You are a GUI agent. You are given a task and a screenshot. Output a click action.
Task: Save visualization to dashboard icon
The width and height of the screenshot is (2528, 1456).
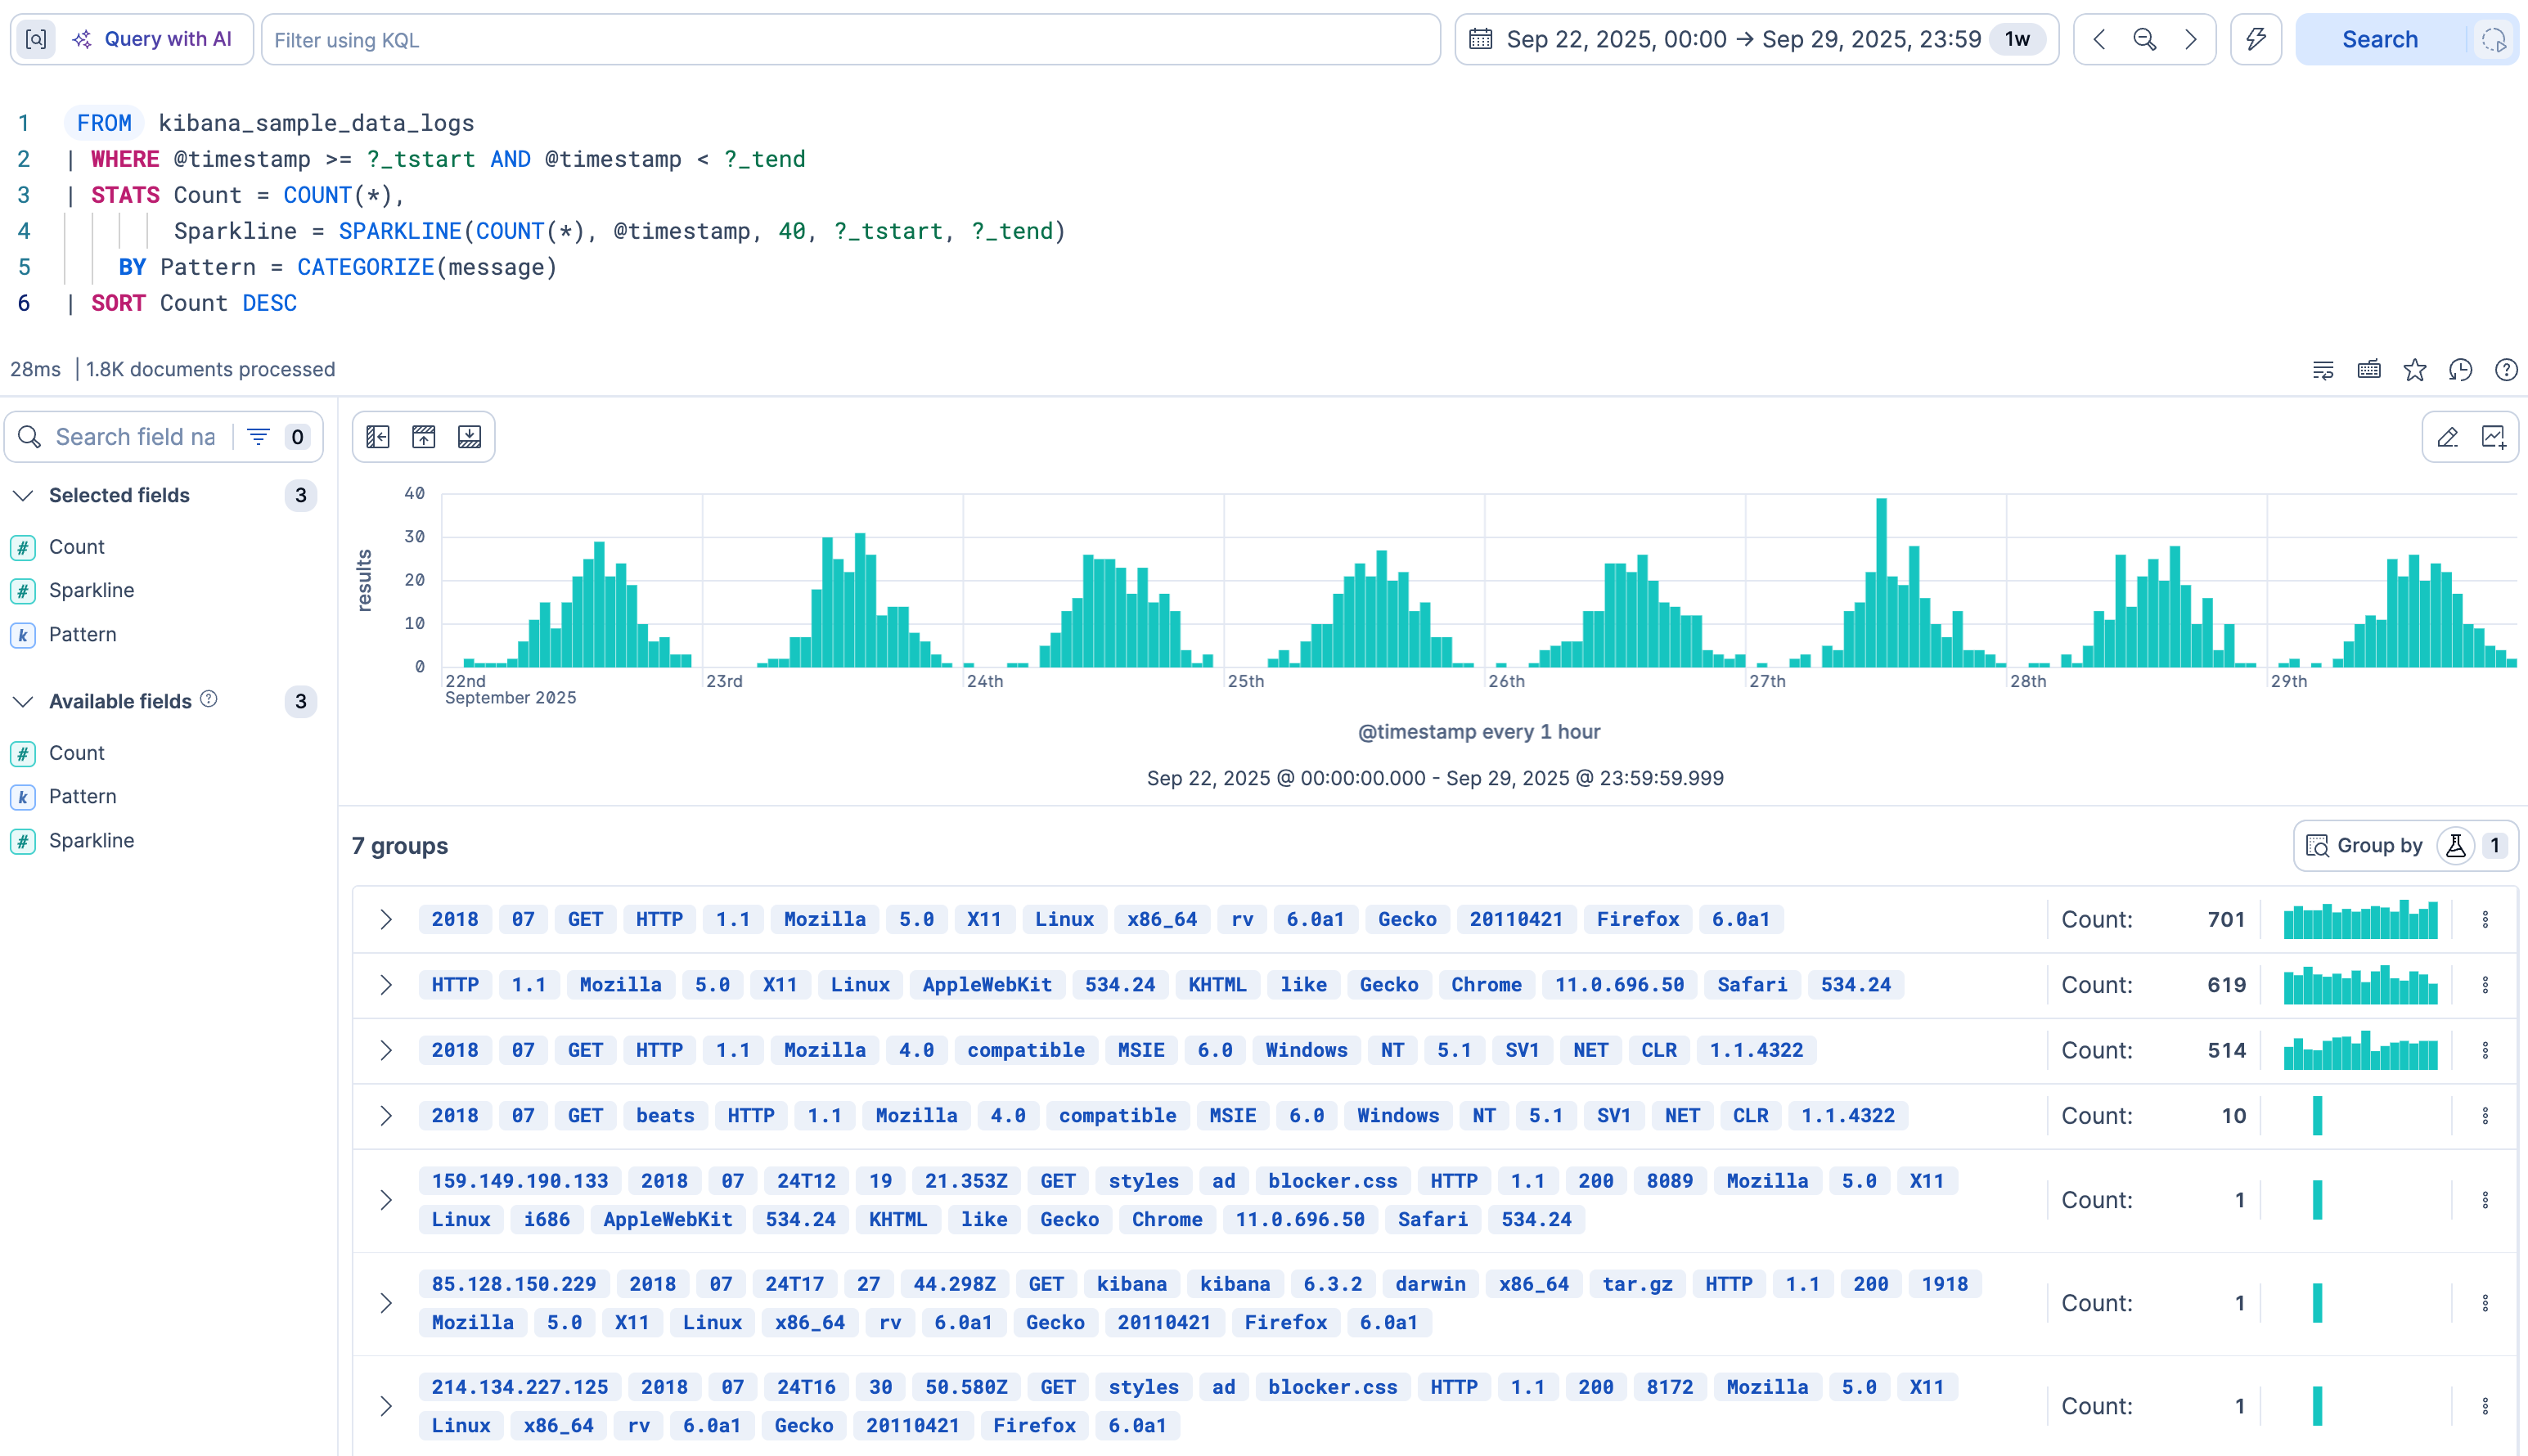pyautogui.click(x=2494, y=437)
